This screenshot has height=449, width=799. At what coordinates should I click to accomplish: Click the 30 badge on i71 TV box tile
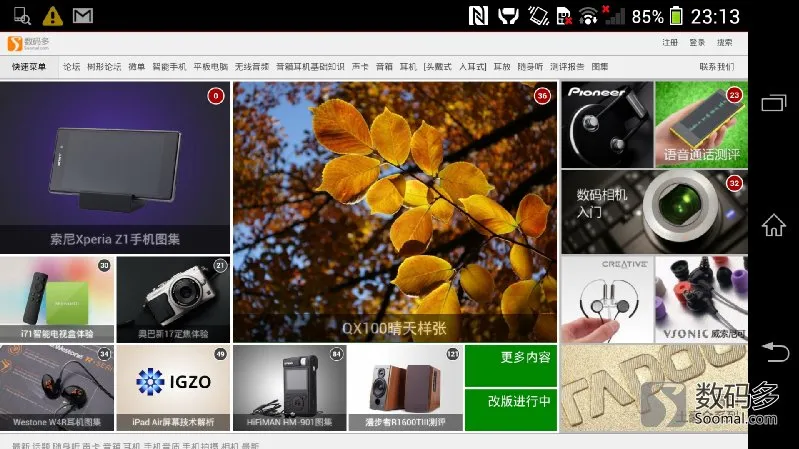pos(104,266)
